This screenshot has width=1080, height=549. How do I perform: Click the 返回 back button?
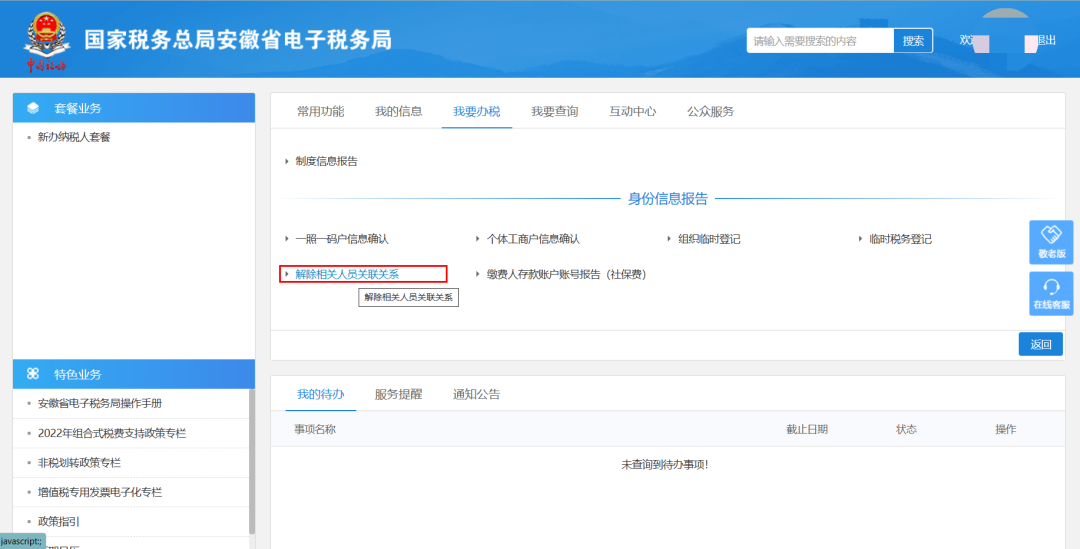point(1040,344)
